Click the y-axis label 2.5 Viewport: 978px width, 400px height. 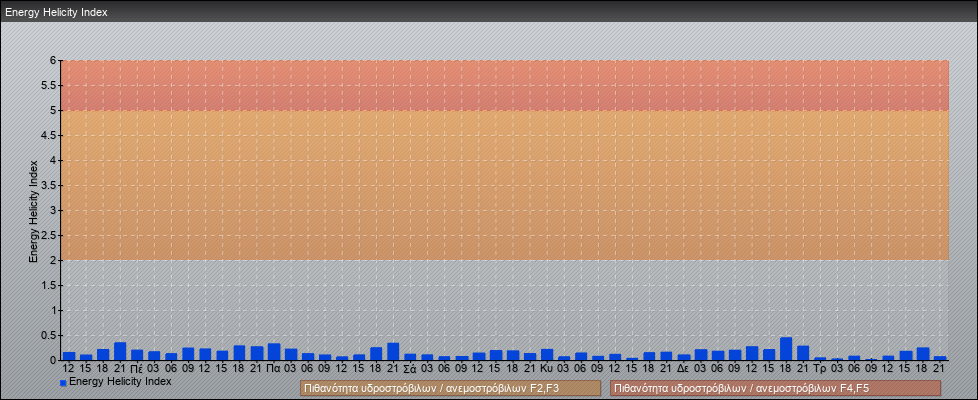(x=49, y=235)
